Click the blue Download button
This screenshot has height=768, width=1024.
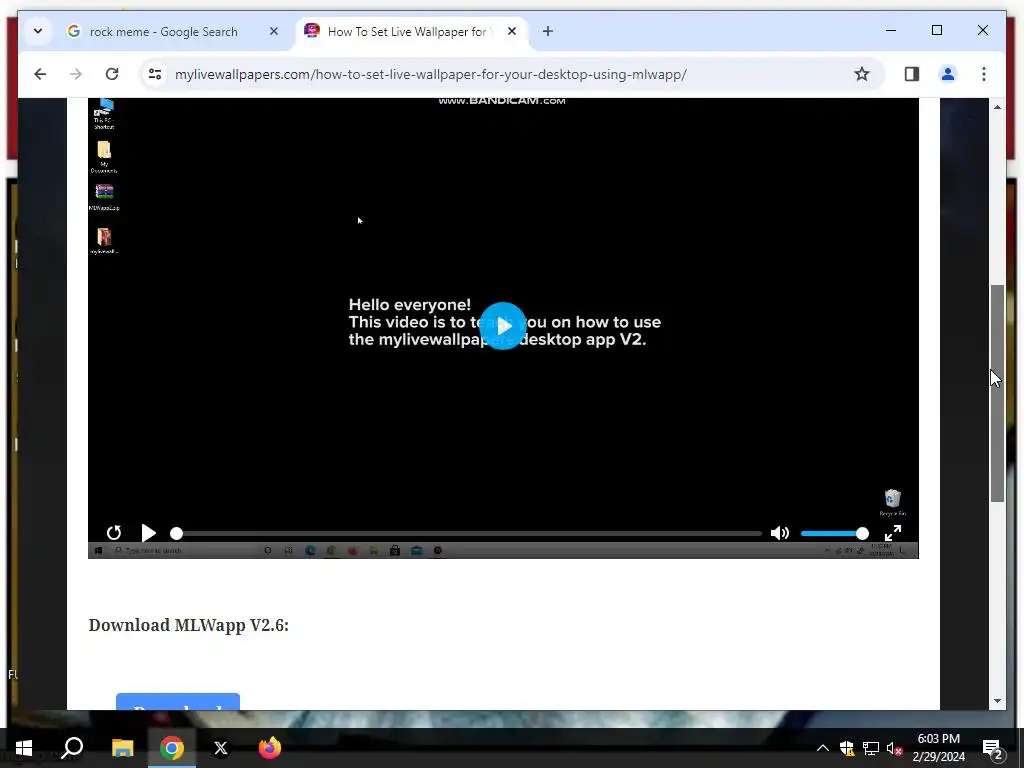pyautogui.click(x=178, y=701)
